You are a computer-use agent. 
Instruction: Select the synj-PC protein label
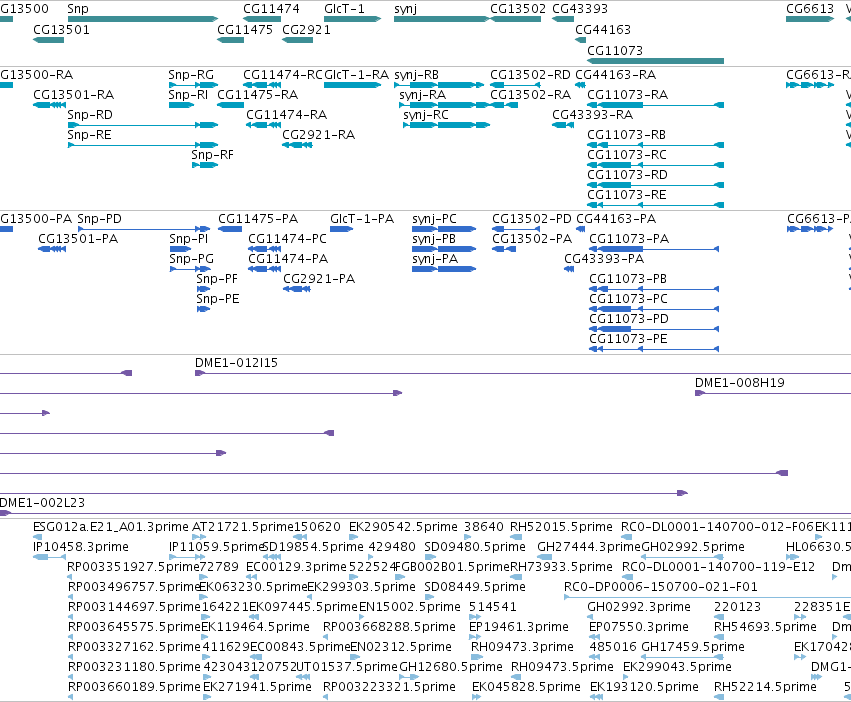point(434,219)
